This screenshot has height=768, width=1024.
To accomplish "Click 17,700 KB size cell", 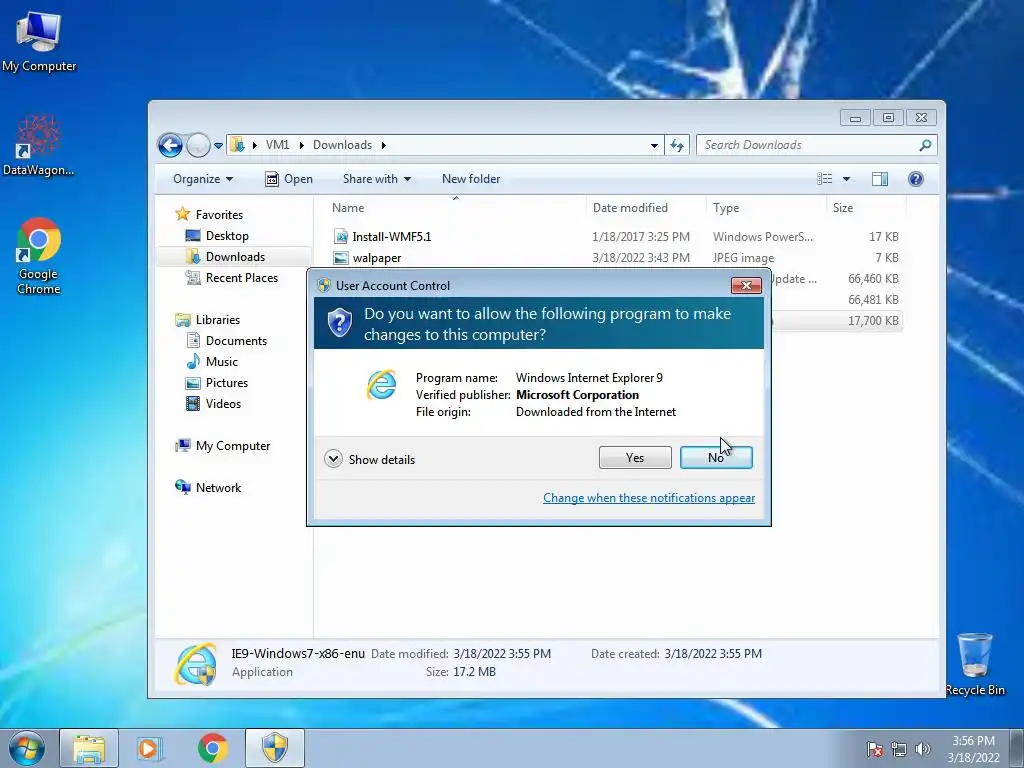I will 873,321.
